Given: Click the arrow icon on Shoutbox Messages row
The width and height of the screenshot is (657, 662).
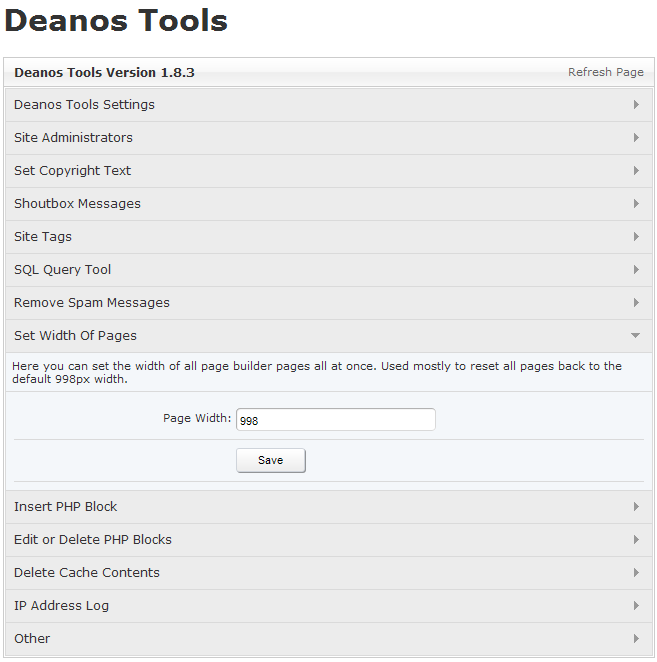Looking at the screenshot, I should [x=636, y=204].
